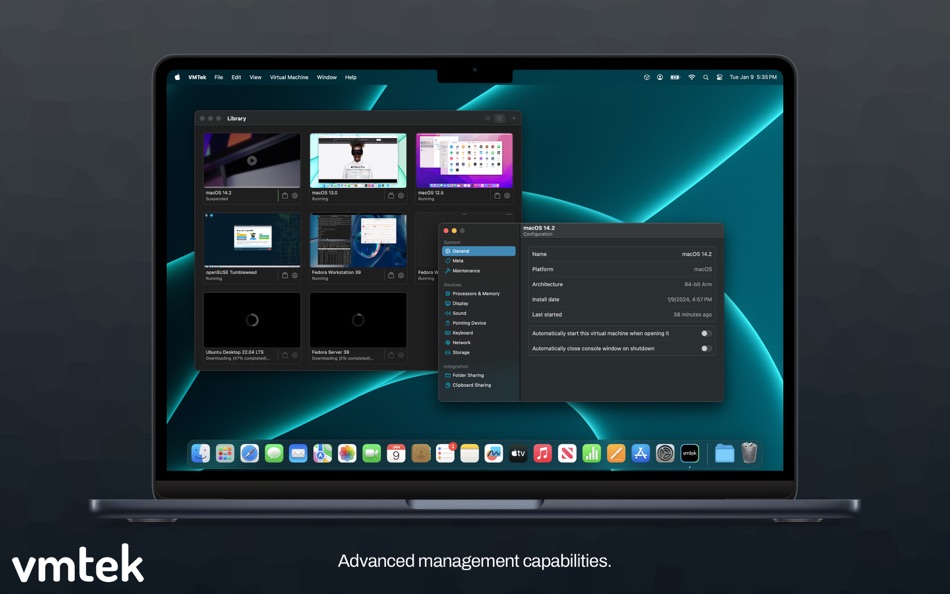Click the Ubuntu Desktop download progress spinner
This screenshot has width=950, height=594.
(252, 320)
